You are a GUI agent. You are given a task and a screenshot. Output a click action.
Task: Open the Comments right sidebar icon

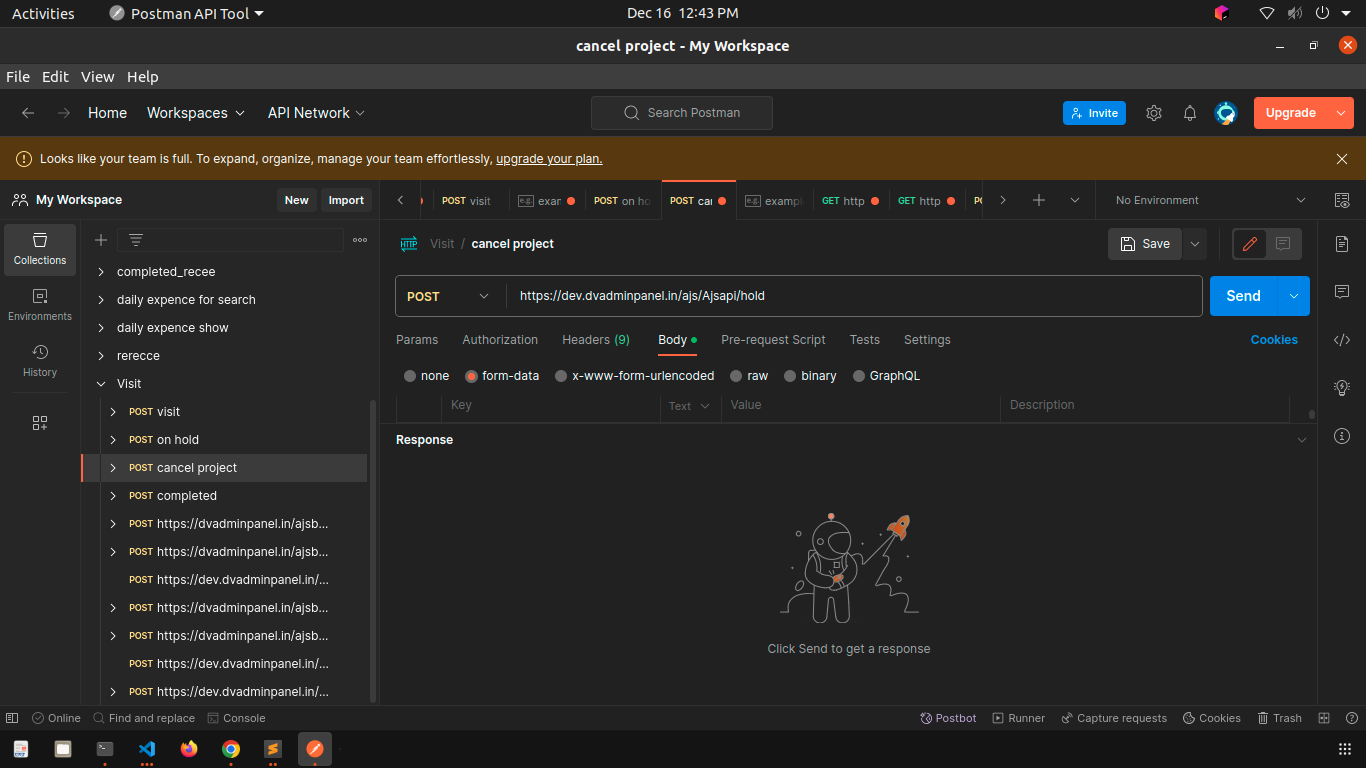[x=1342, y=292]
